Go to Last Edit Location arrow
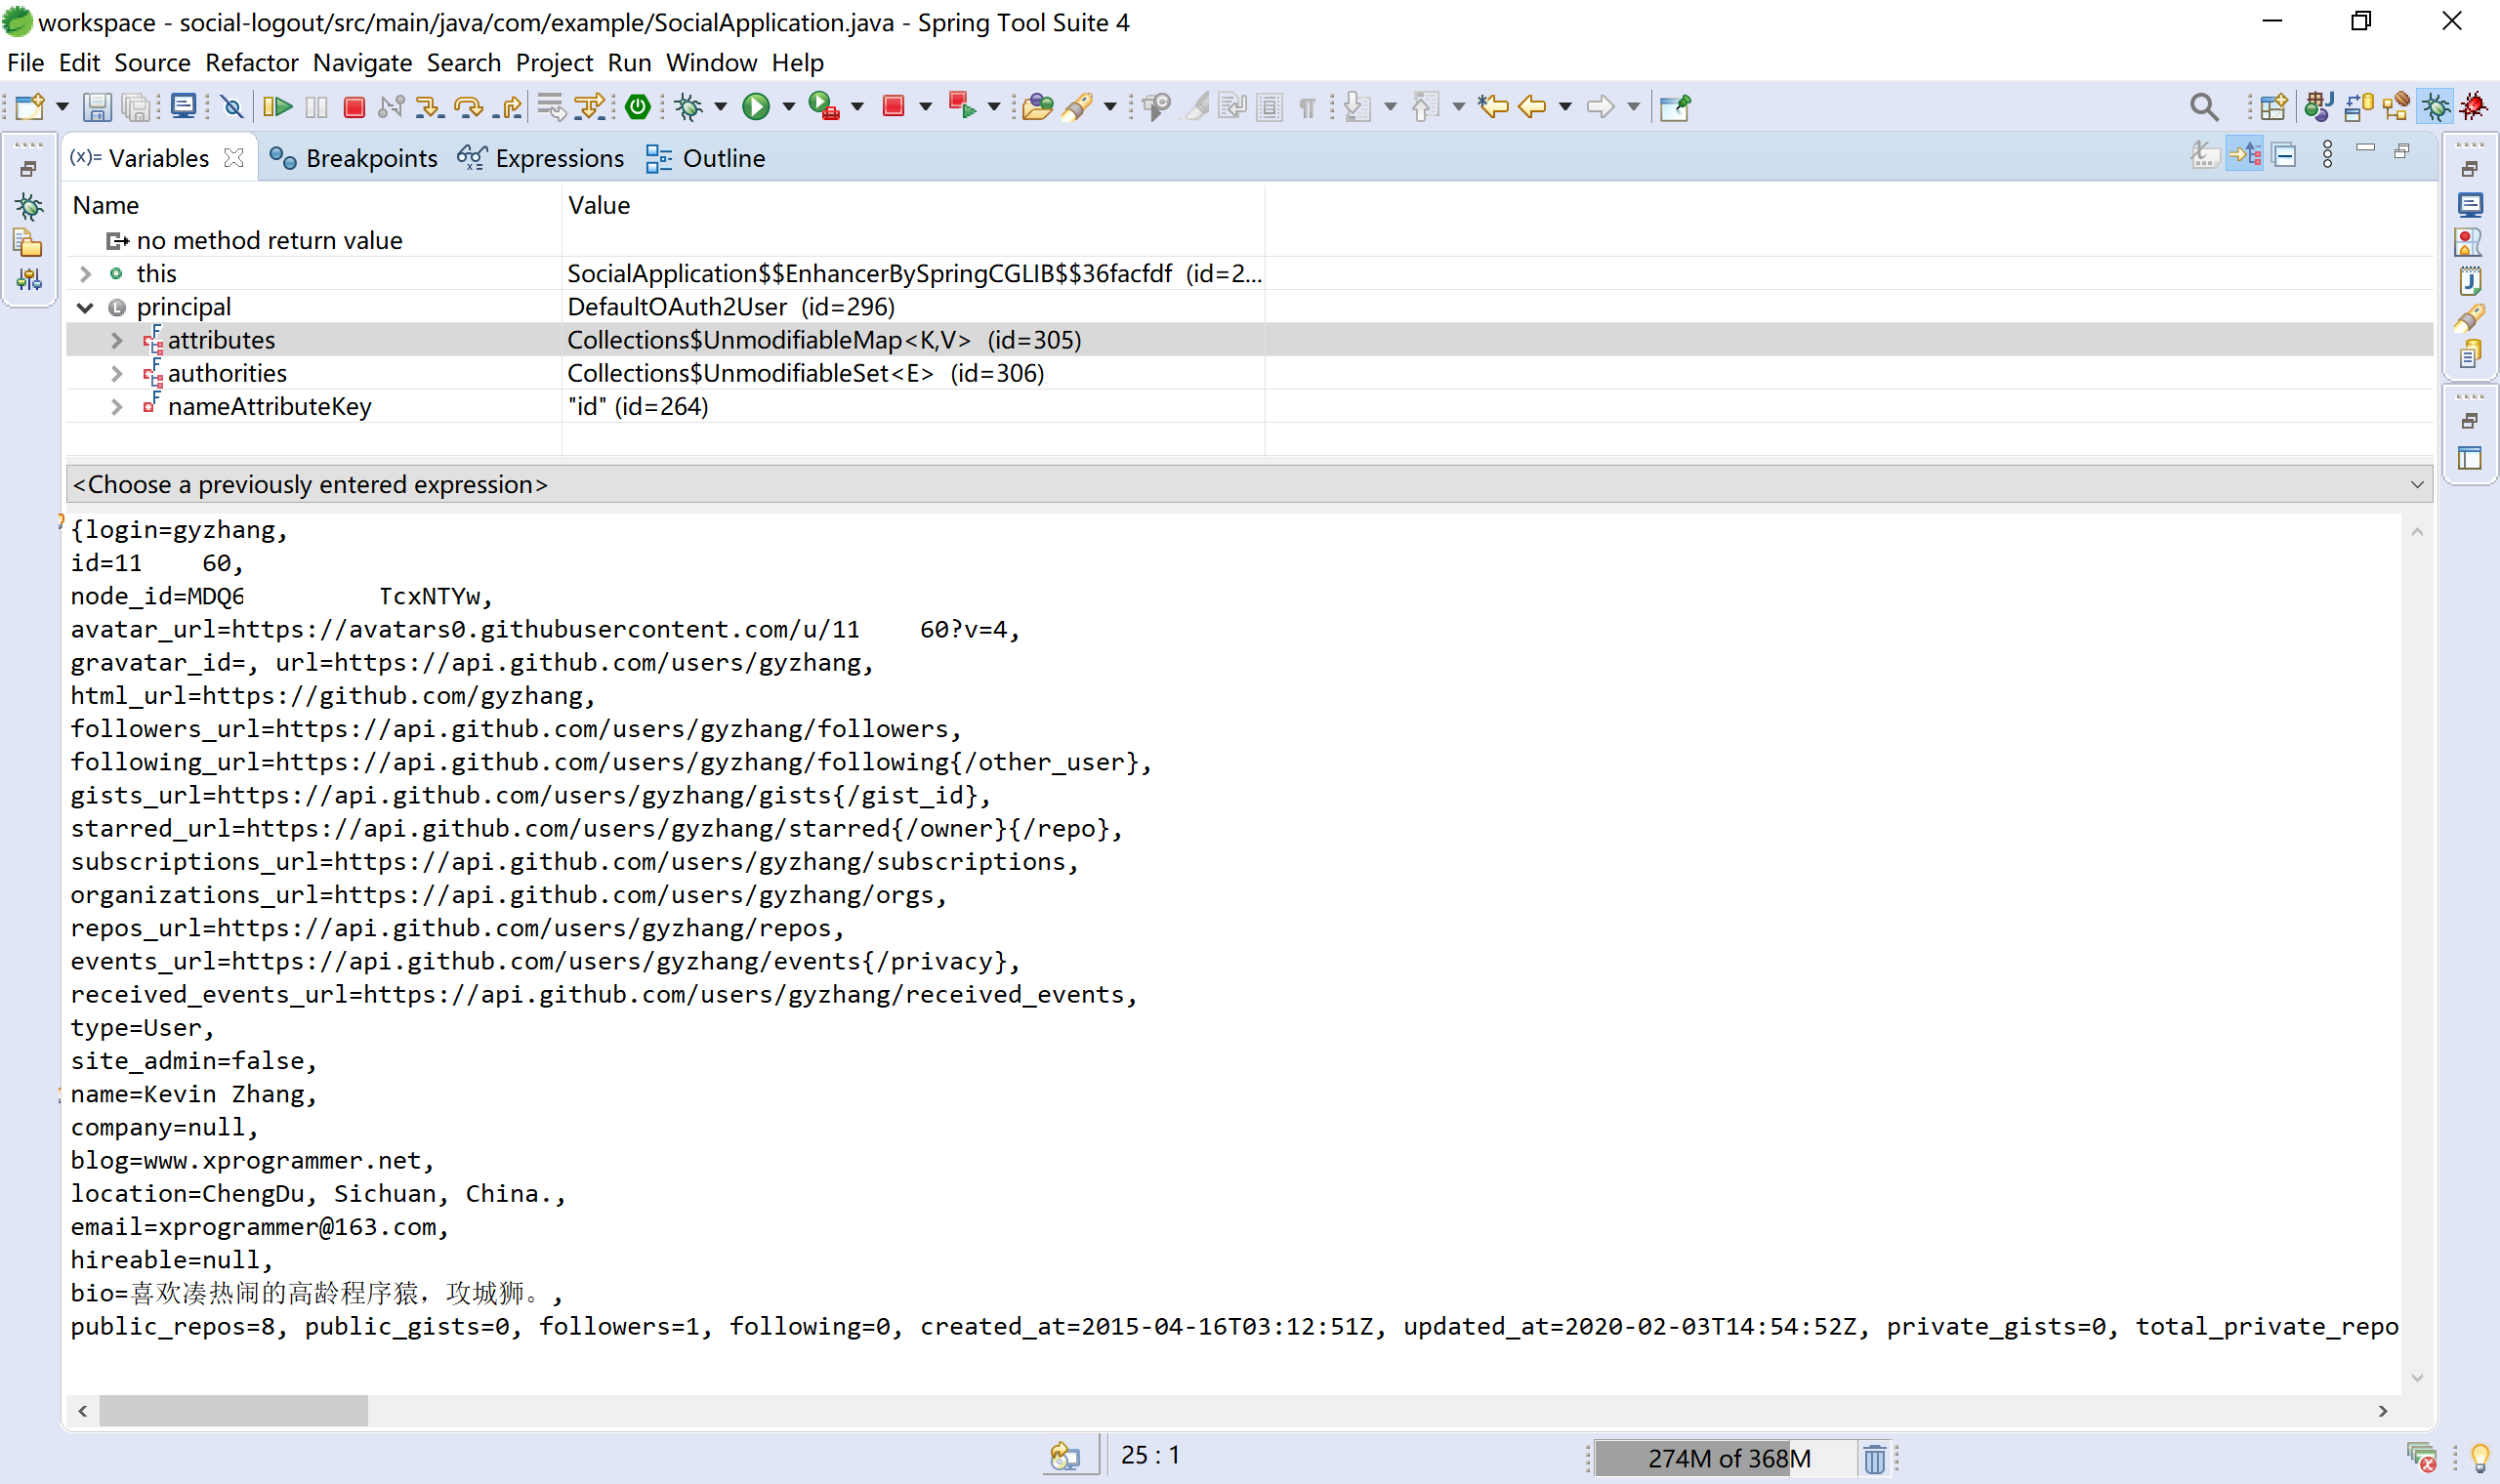This screenshot has width=2500, height=1484. [x=1493, y=107]
